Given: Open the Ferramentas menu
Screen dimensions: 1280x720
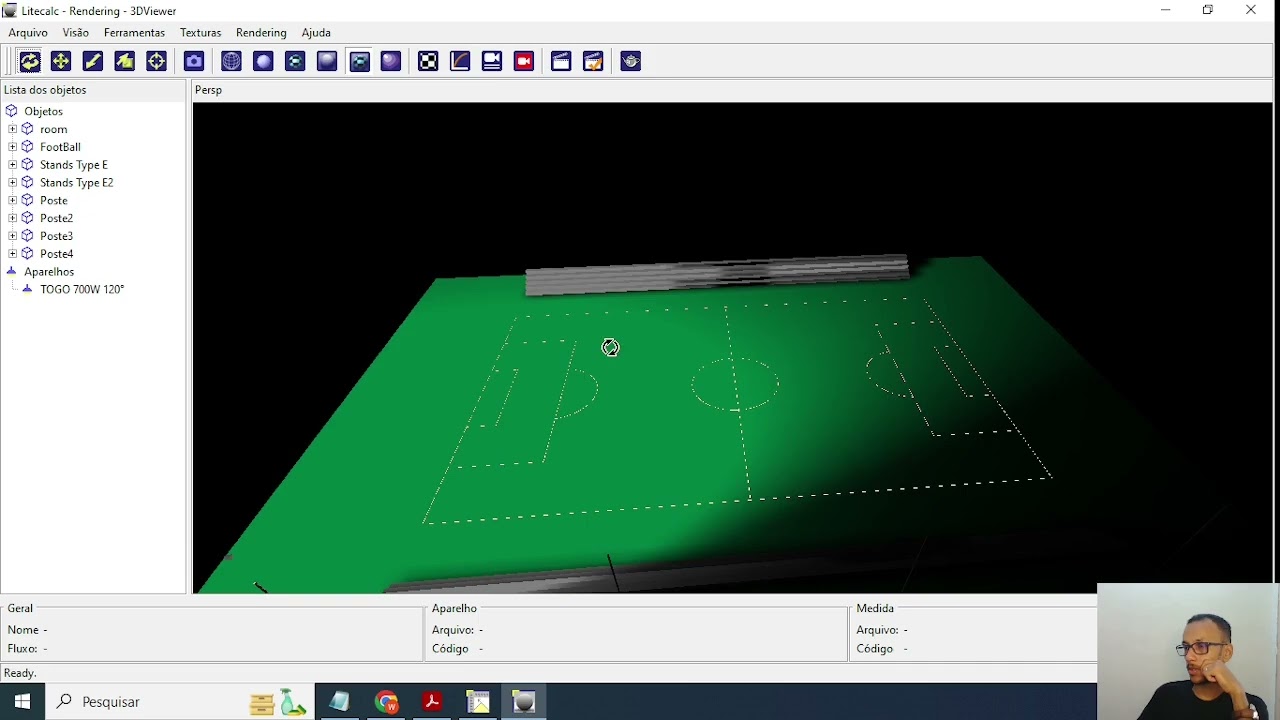Looking at the screenshot, I should click(134, 33).
